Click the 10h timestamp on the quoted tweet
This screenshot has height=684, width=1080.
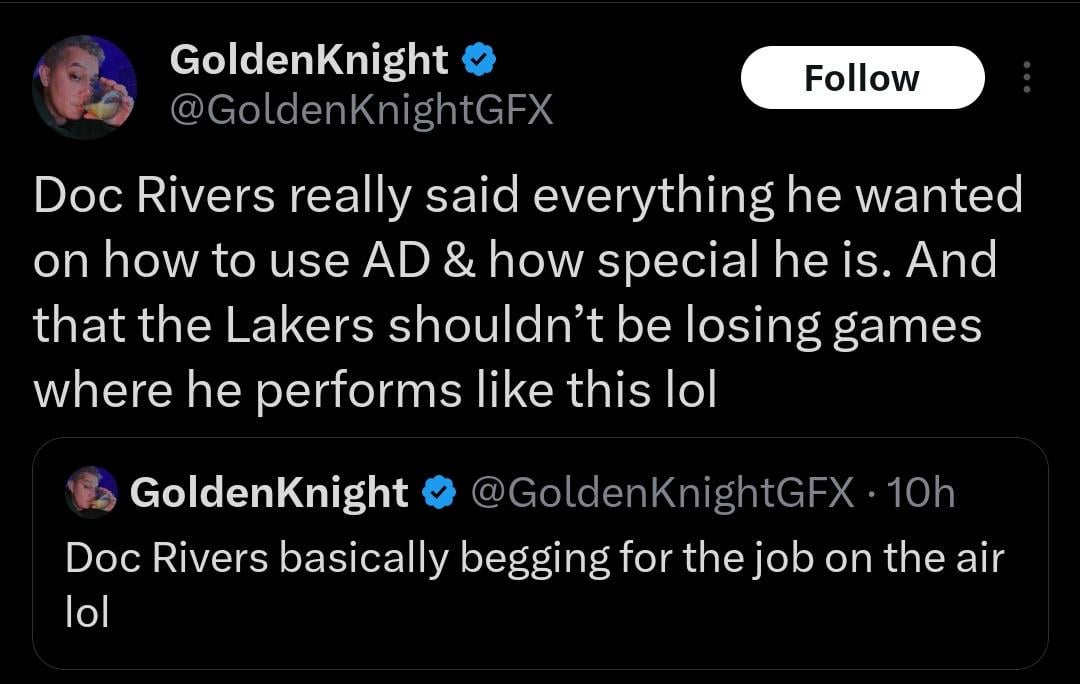click(x=921, y=492)
